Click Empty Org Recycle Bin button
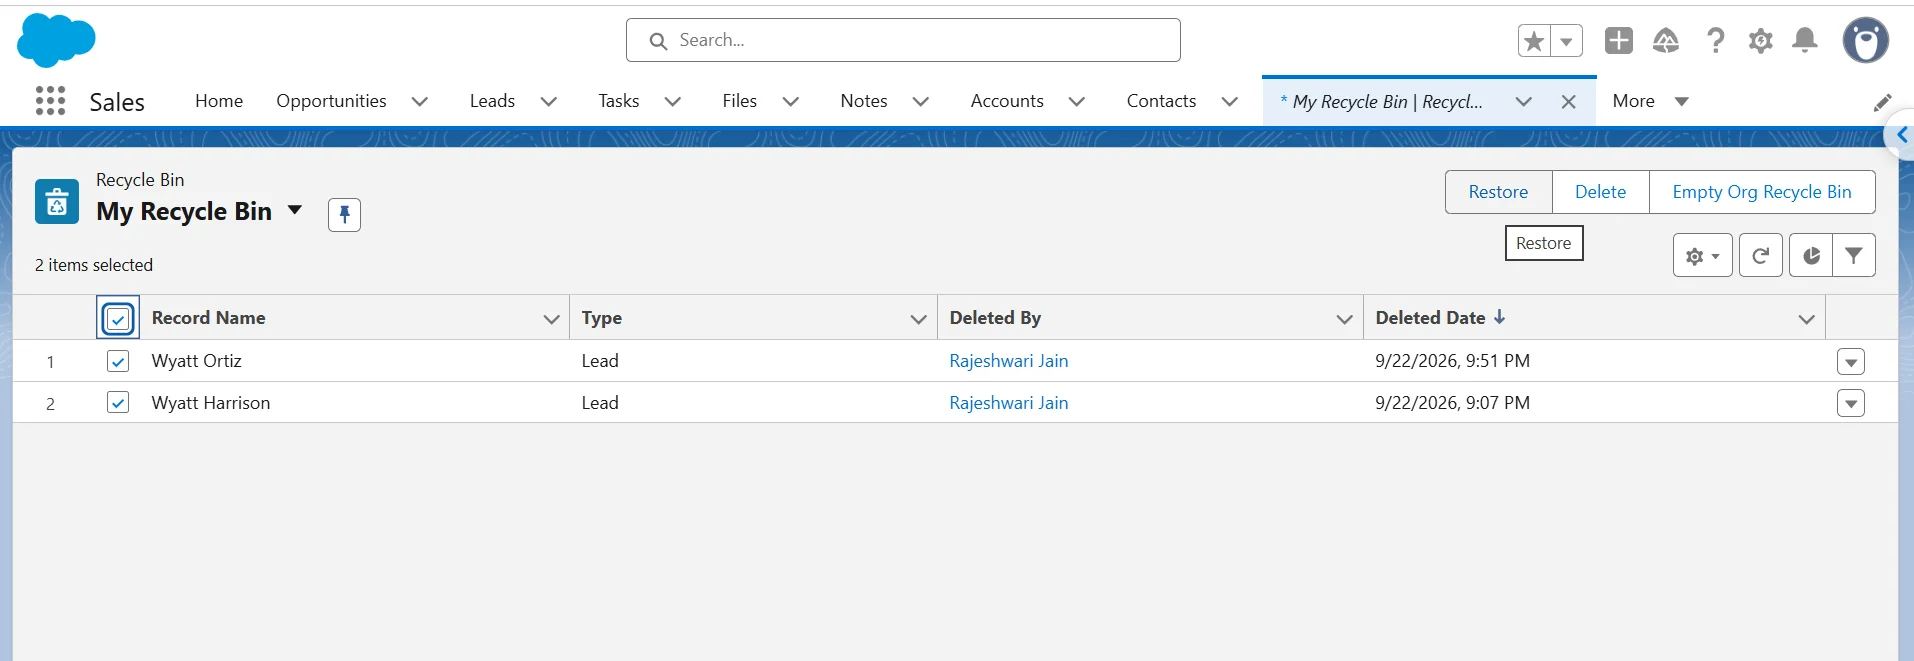 click(x=1762, y=192)
